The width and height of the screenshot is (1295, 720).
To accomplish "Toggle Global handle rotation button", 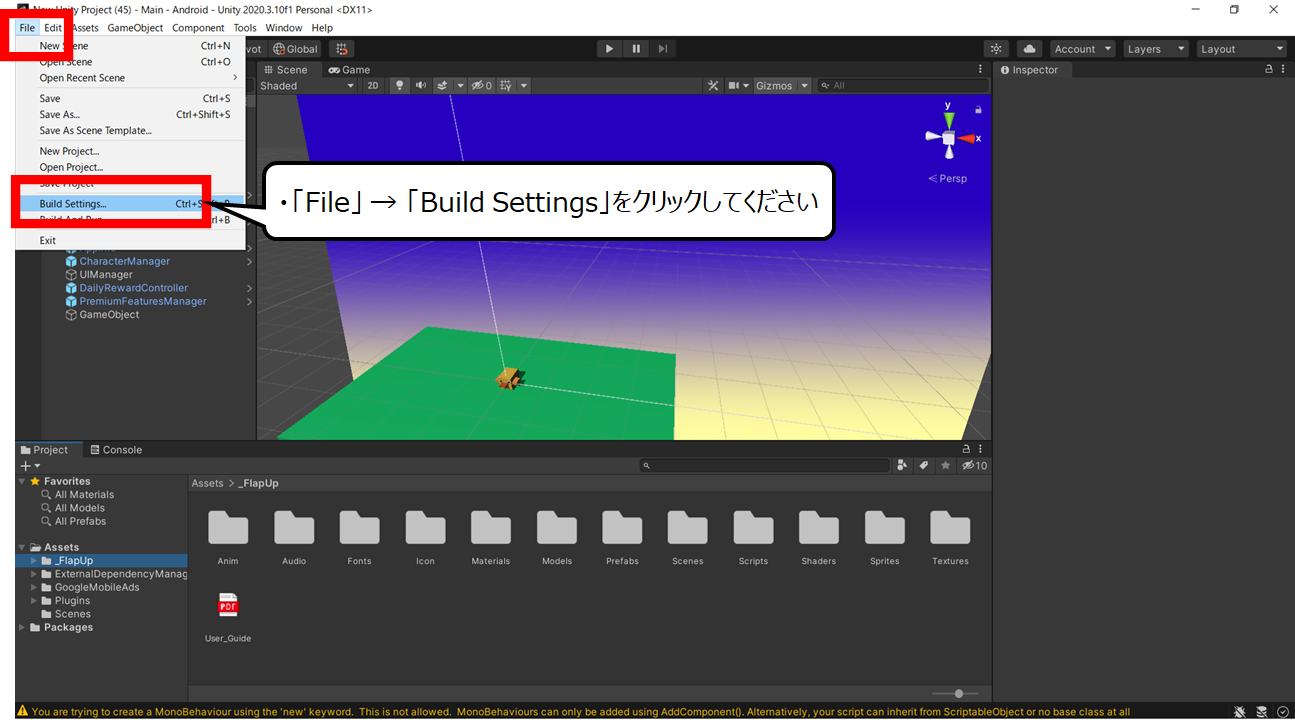I will (295, 49).
